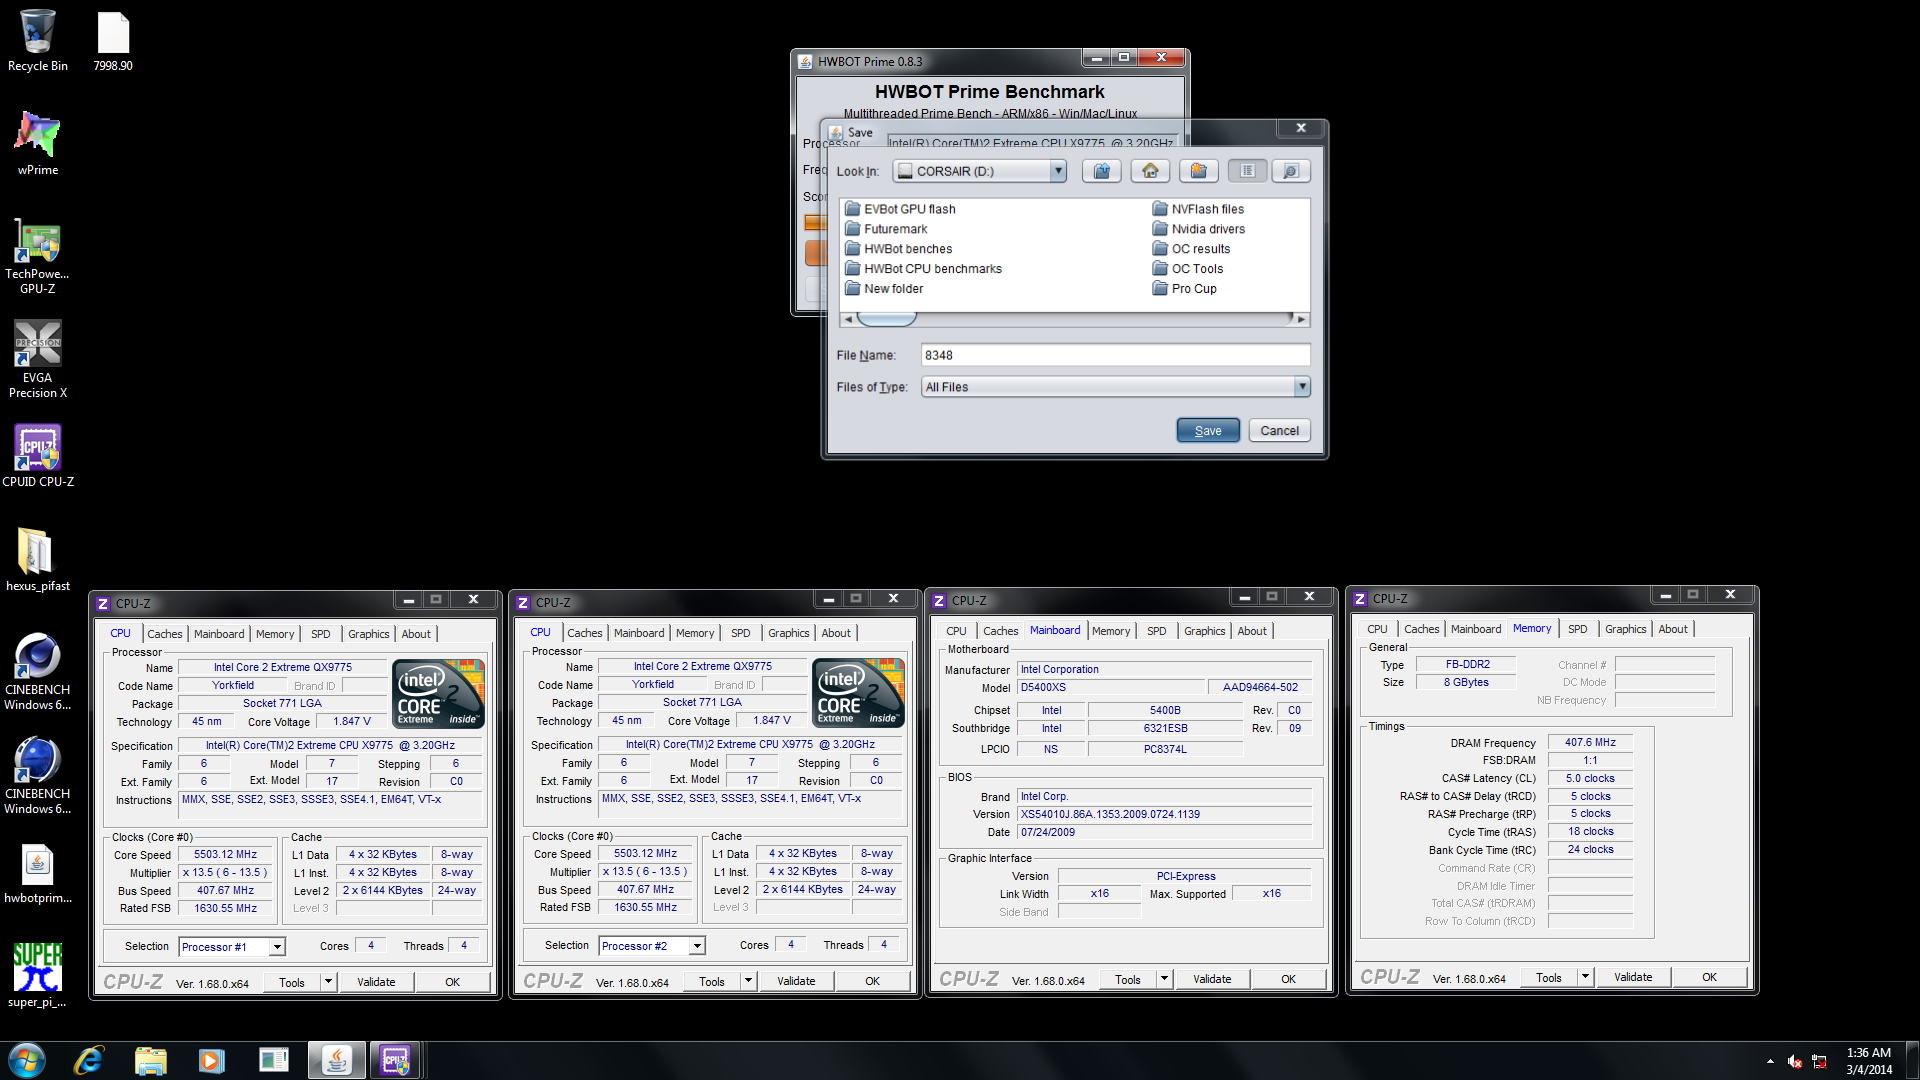This screenshot has width=1920, height=1080.
Task: Open the Futuremark folder
Action: pyautogui.click(x=886, y=229)
